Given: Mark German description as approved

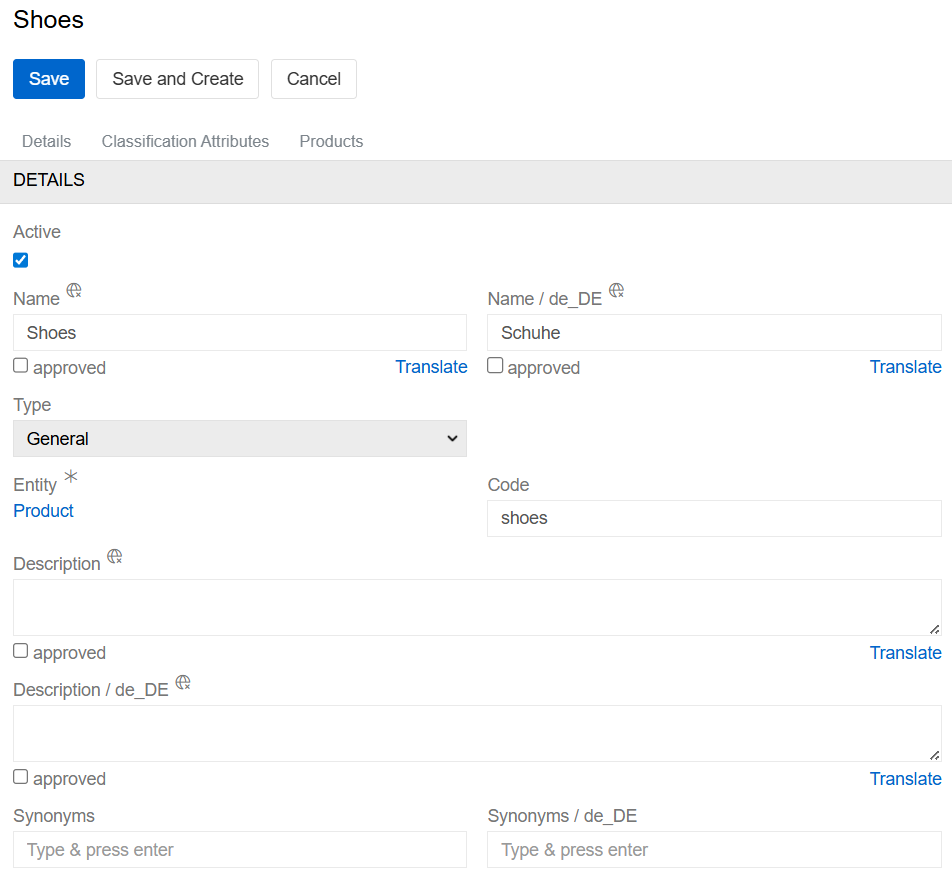Looking at the screenshot, I should point(21,777).
